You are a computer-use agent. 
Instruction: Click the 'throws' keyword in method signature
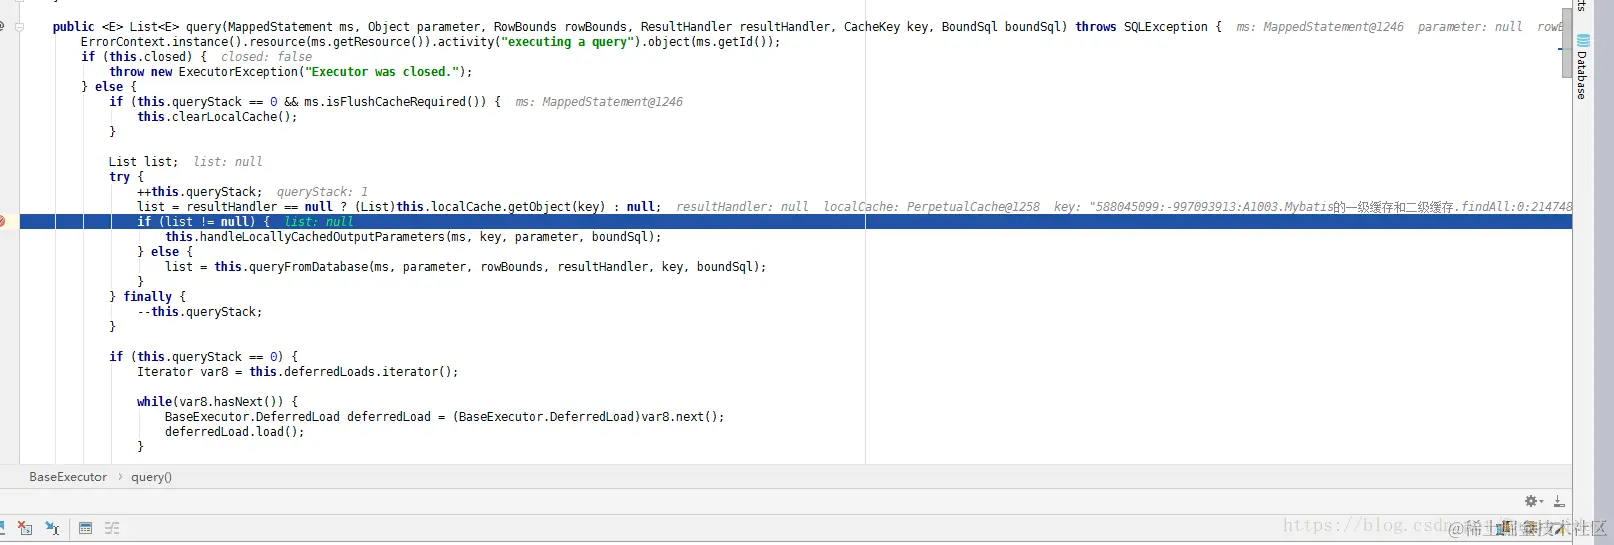tap(1096, 27)
